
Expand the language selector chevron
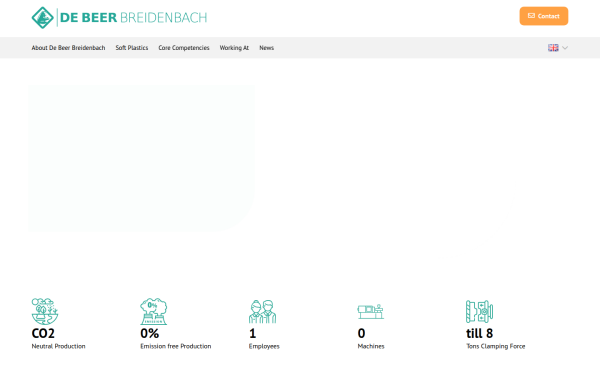(x=565, y=47)
